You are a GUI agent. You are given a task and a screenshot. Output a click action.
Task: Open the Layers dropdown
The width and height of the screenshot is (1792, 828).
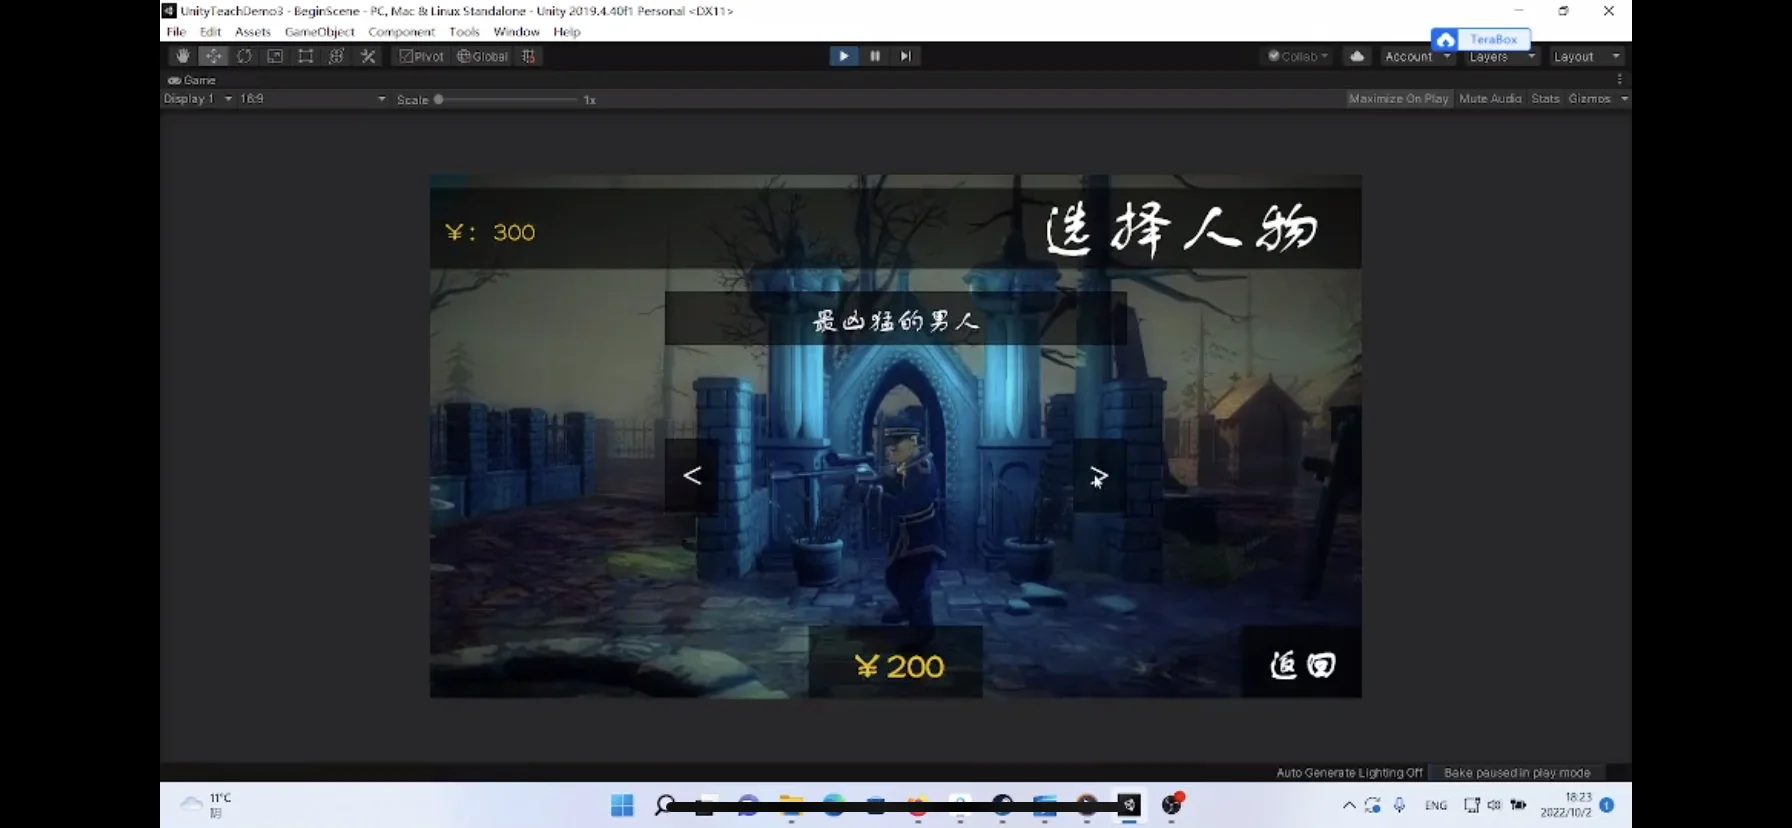coord(1501,57)
